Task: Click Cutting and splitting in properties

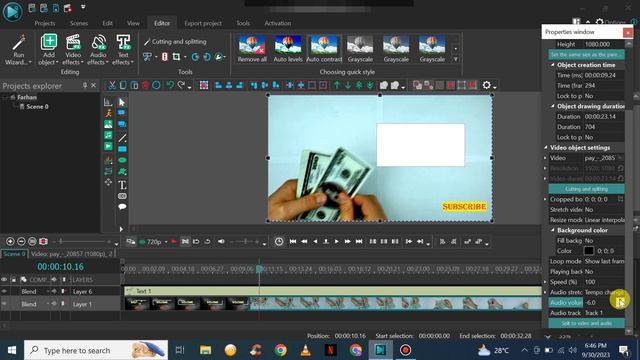Action: point(586,189)
